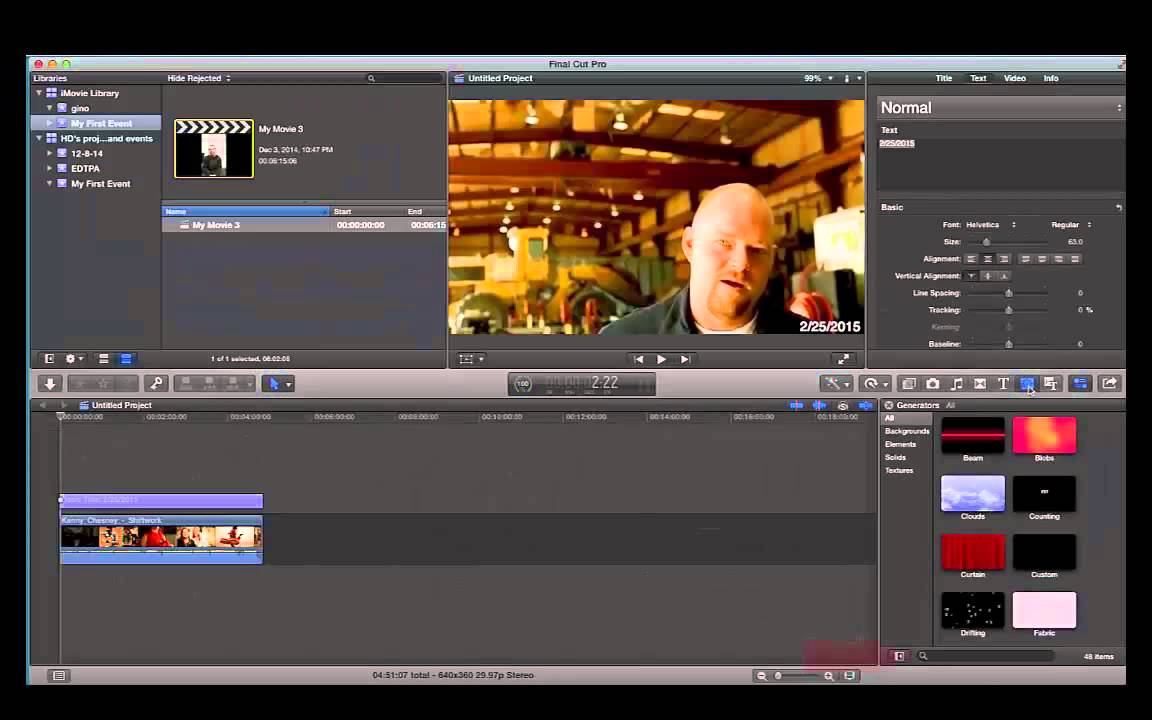
Task: Click the 2/25/2015 text field in inspector
Action: [1000, 163]
